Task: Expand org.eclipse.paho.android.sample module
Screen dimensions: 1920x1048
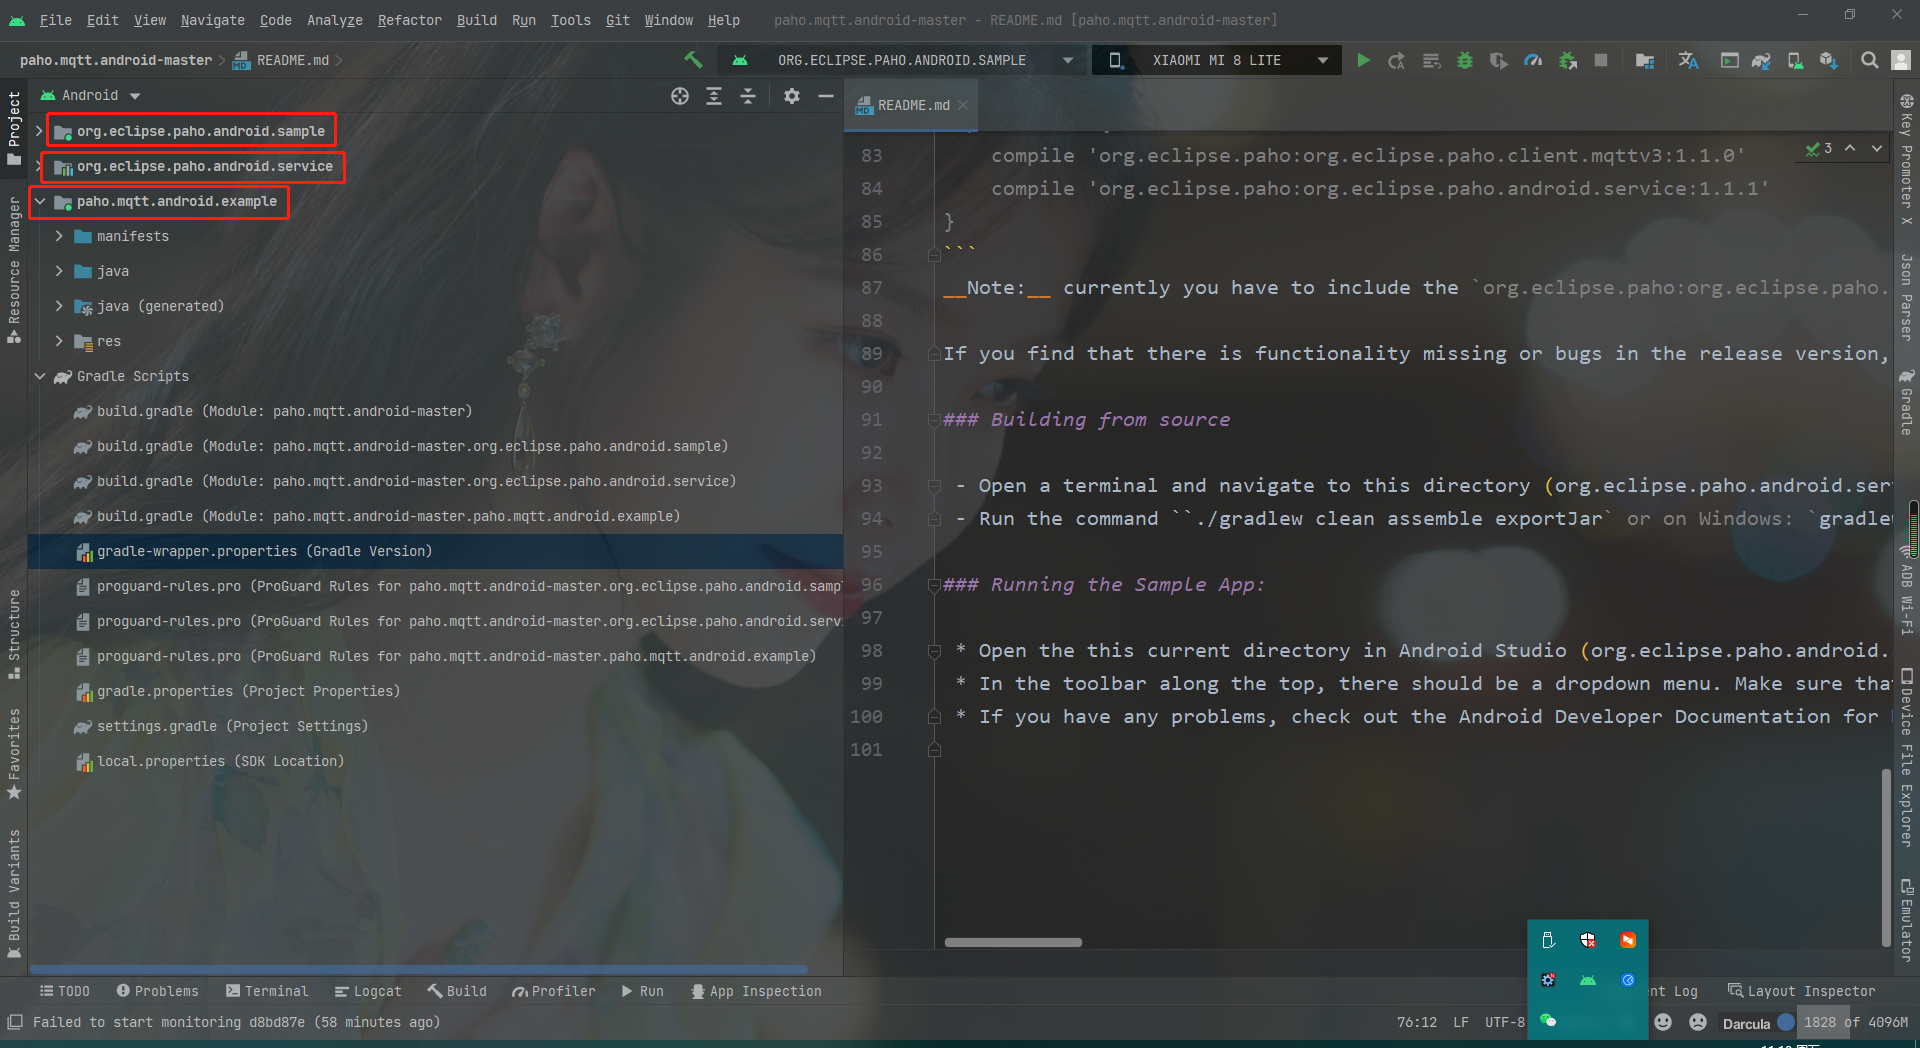Action: click(39, 131)
